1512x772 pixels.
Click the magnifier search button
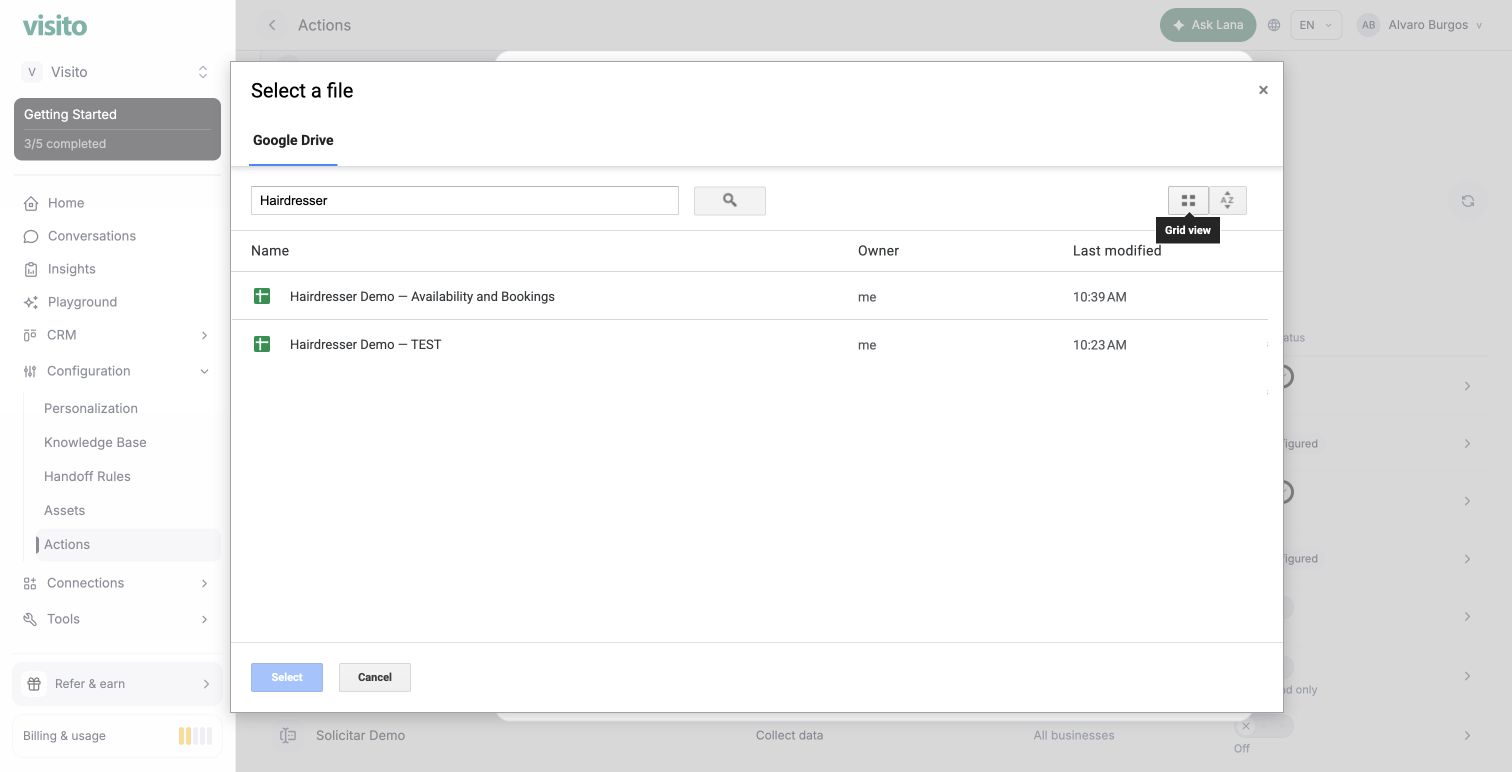click(x=730, y=200)
